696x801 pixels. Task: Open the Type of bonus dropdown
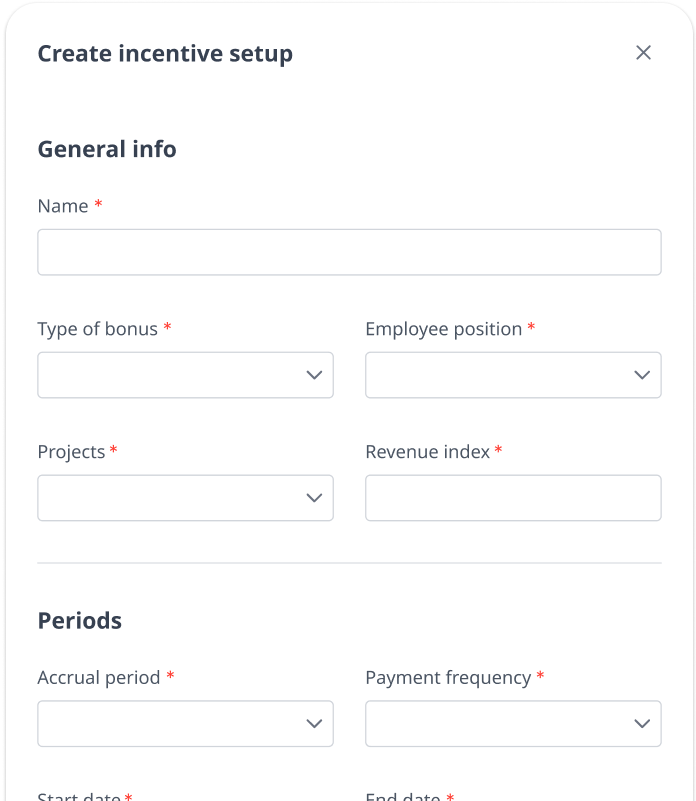pyautogui.click(x=170, y=375)
